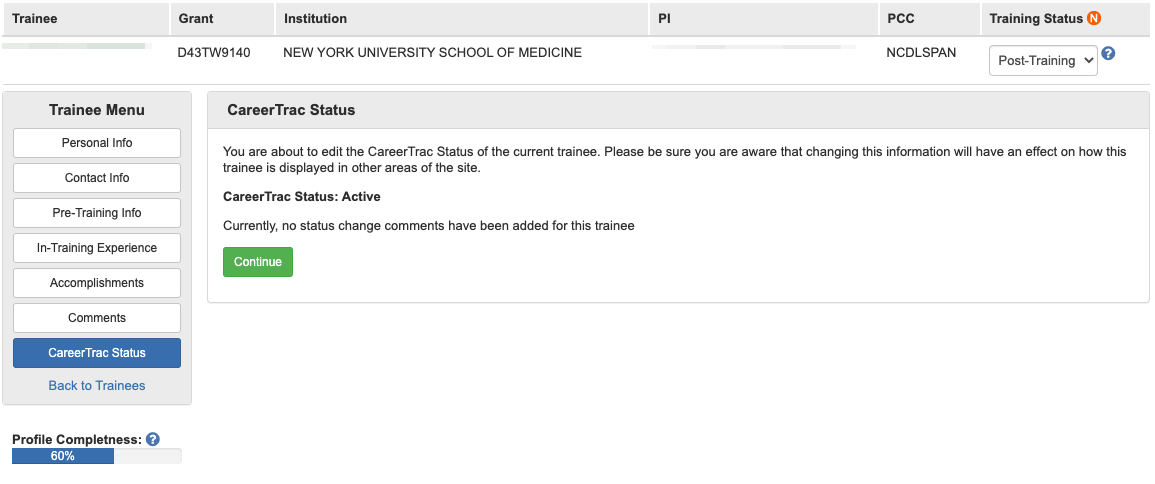Expand the Post-Training status dropdown
Screen dimensions: 1155x484
(1043, 61)
